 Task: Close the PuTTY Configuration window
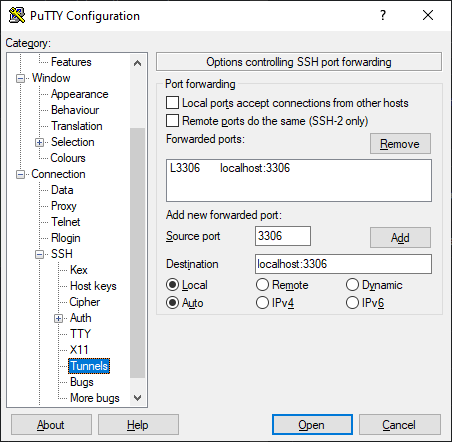[428, 15]
